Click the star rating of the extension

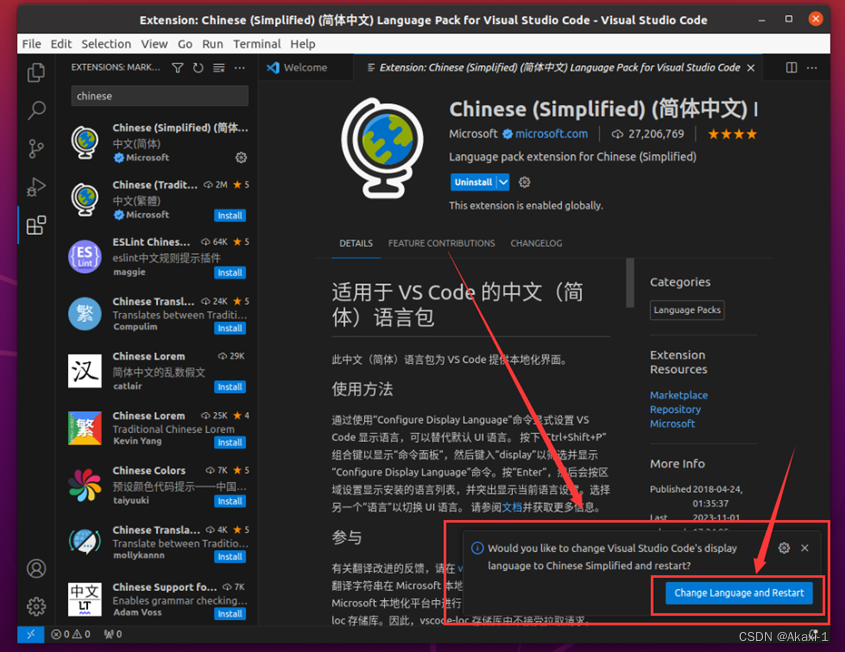click(732, 134)
